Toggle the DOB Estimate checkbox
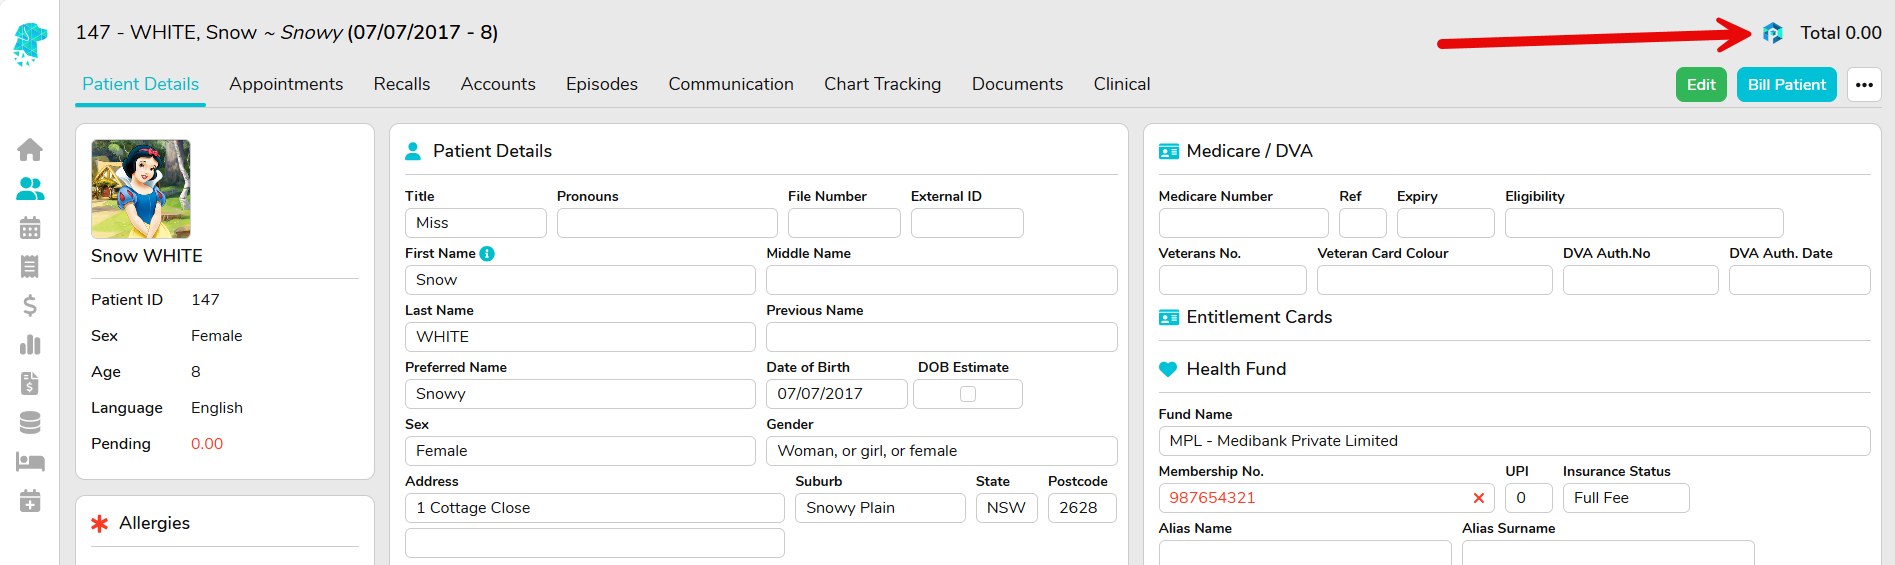This screenshot has height=565, width=1895. coord(967,394)
